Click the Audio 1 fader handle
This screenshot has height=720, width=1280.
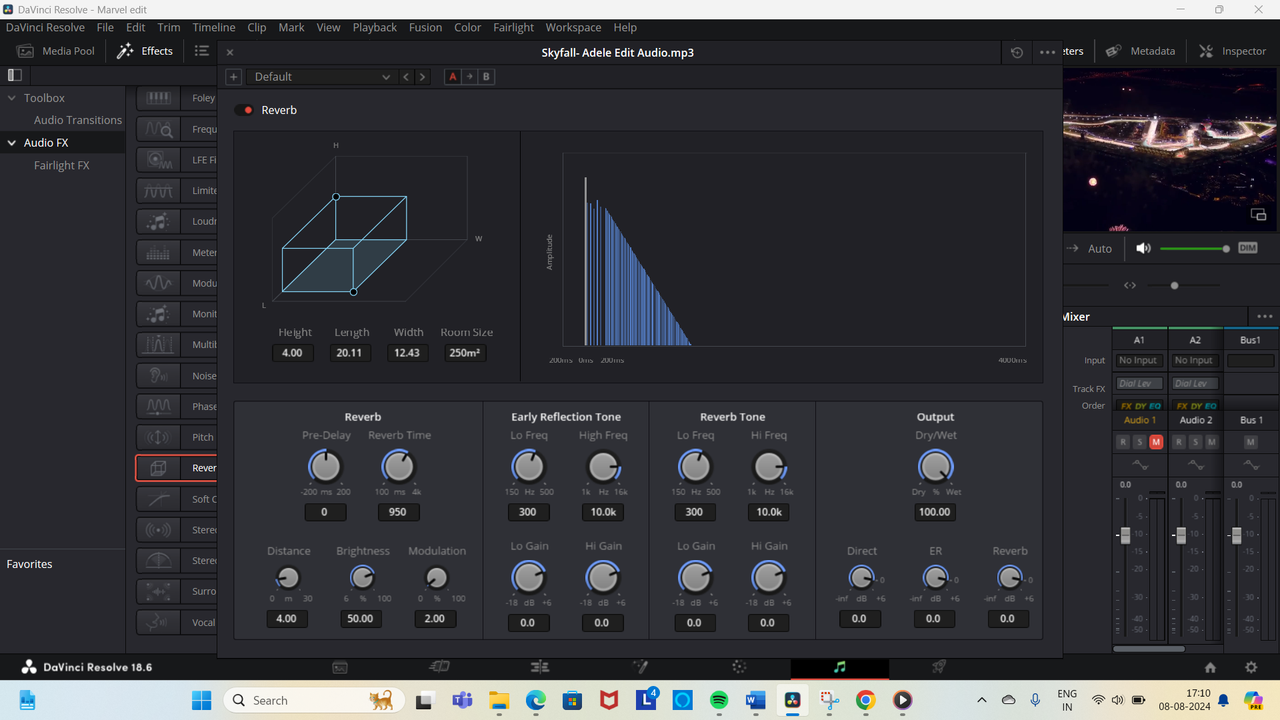coord(1125,534)
